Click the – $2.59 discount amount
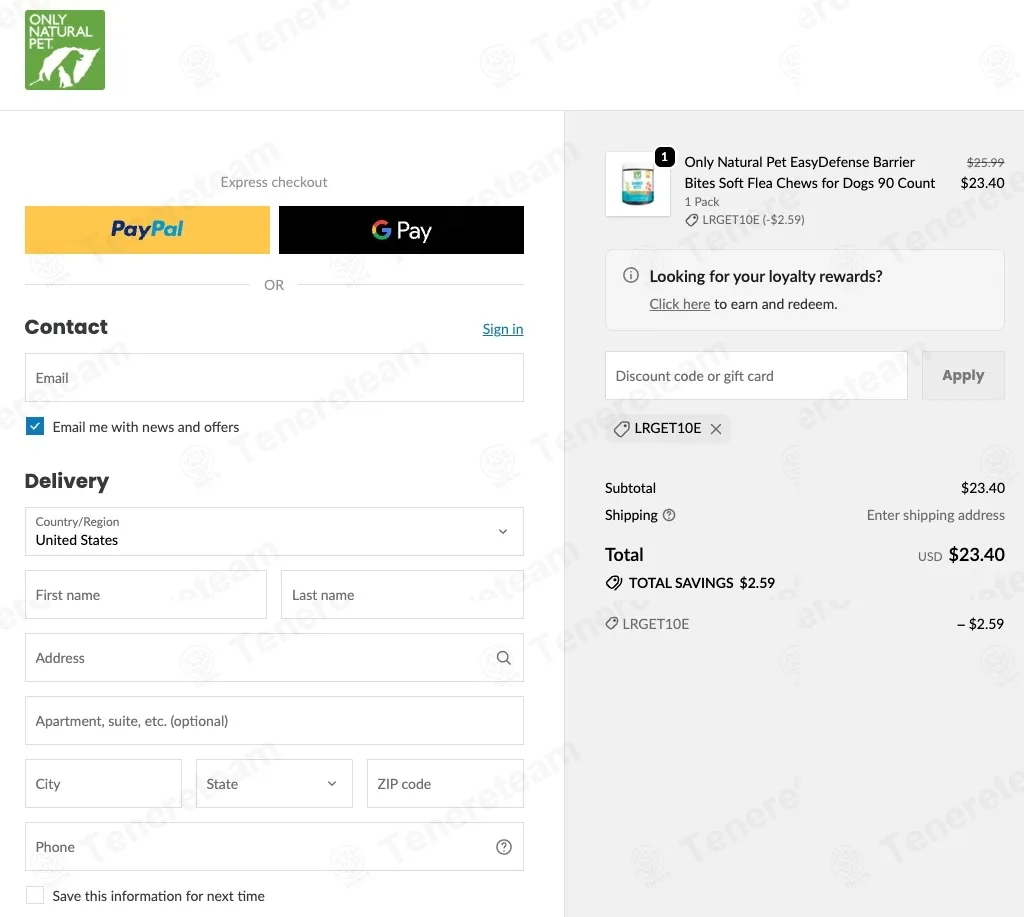The width and height of the screenshot is (1024, 917). (x=980, y=624)
